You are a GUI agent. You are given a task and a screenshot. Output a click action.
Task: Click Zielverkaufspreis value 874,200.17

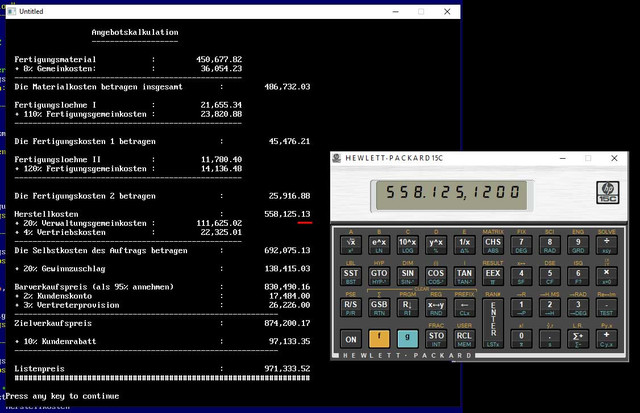[x=287, y=323]
